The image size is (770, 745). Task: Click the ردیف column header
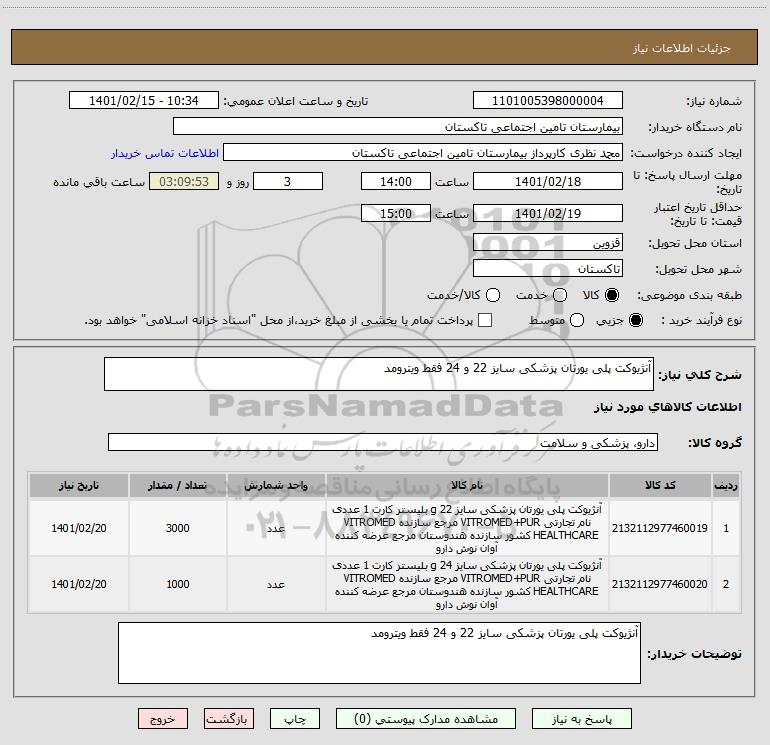click(x=726, y=486)
